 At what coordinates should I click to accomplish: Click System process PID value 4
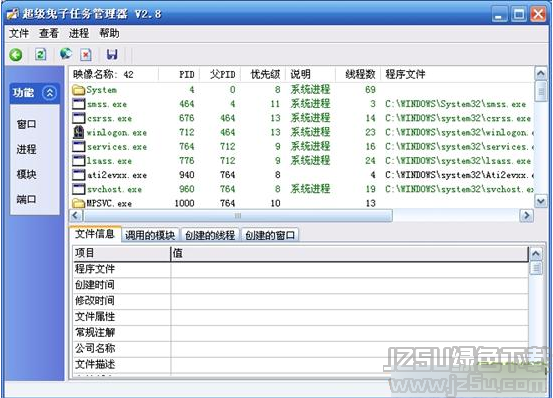[192, 90]
